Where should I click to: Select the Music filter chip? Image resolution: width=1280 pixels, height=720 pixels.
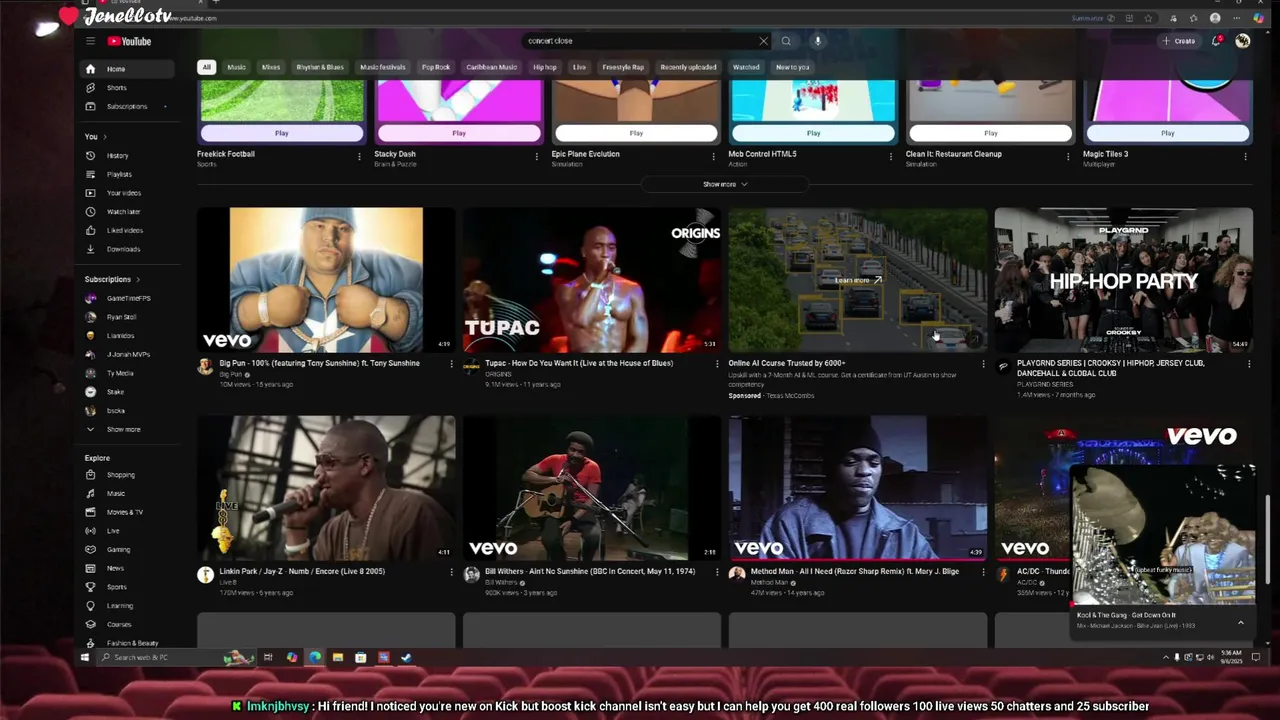coord(236,67)
